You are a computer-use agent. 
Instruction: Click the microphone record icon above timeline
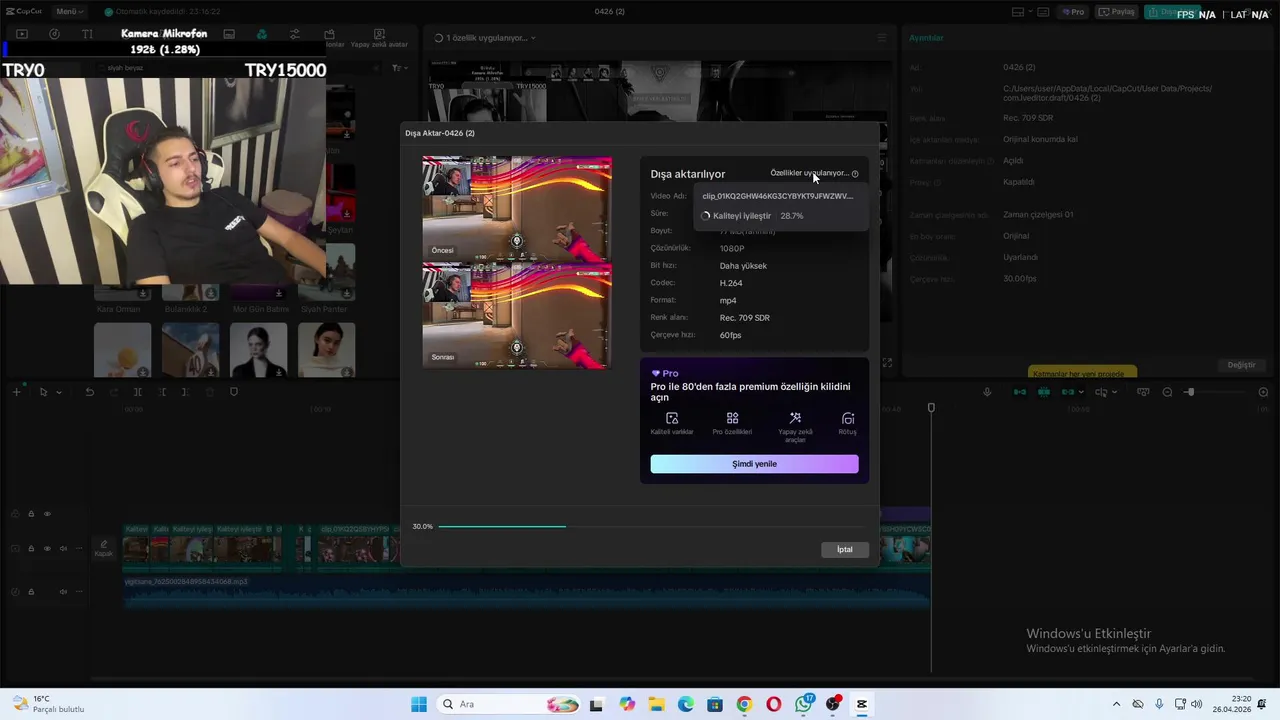(987, 392)
